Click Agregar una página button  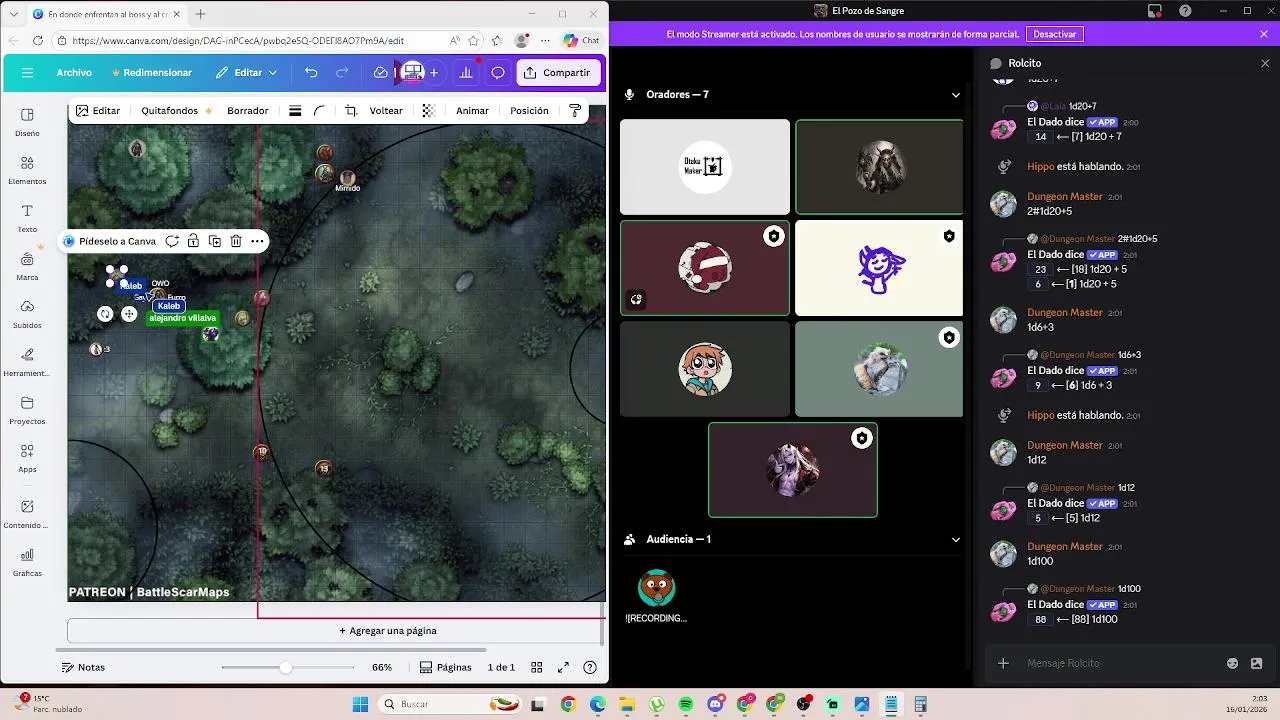(388, 631)
